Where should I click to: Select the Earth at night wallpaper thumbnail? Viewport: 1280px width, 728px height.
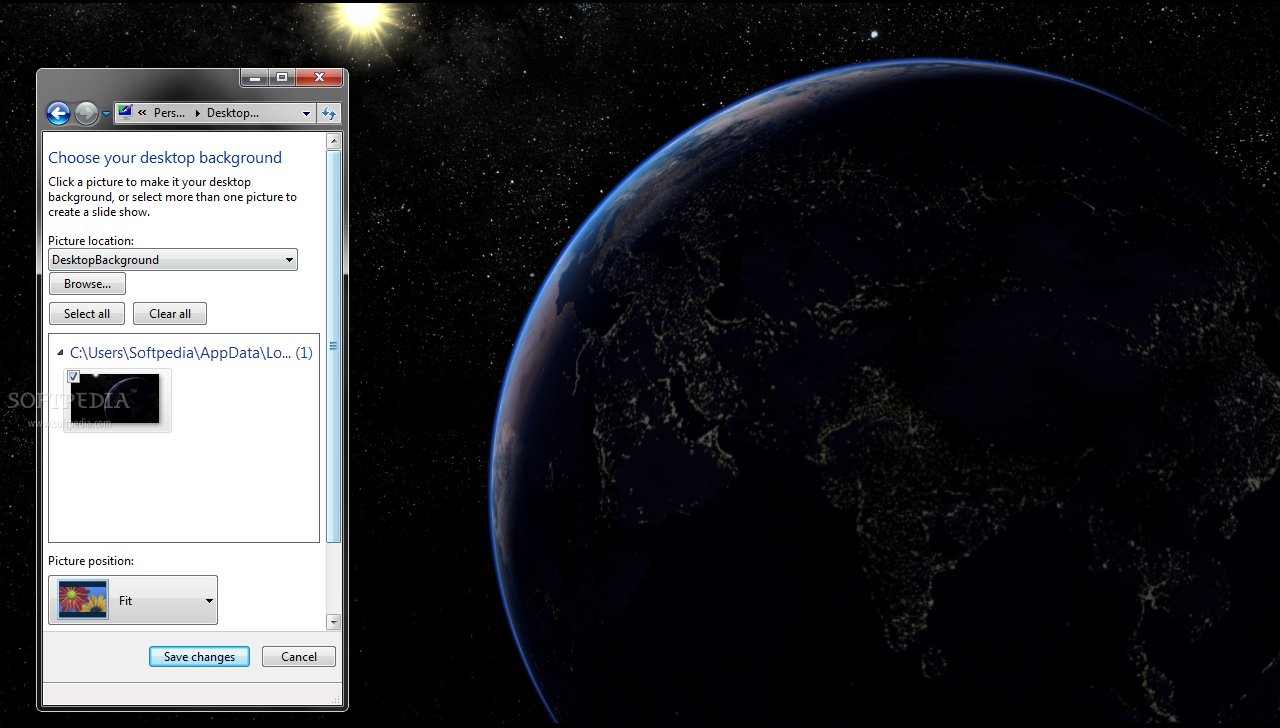116,400
